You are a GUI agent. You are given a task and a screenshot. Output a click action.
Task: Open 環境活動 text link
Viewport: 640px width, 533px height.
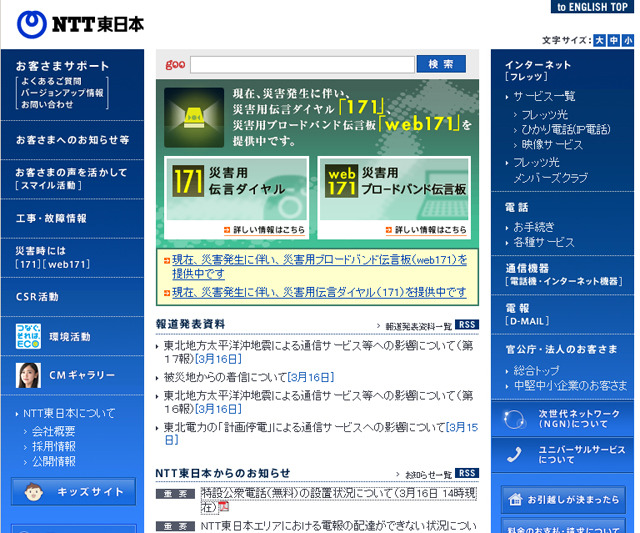click(x=70, y=337)
